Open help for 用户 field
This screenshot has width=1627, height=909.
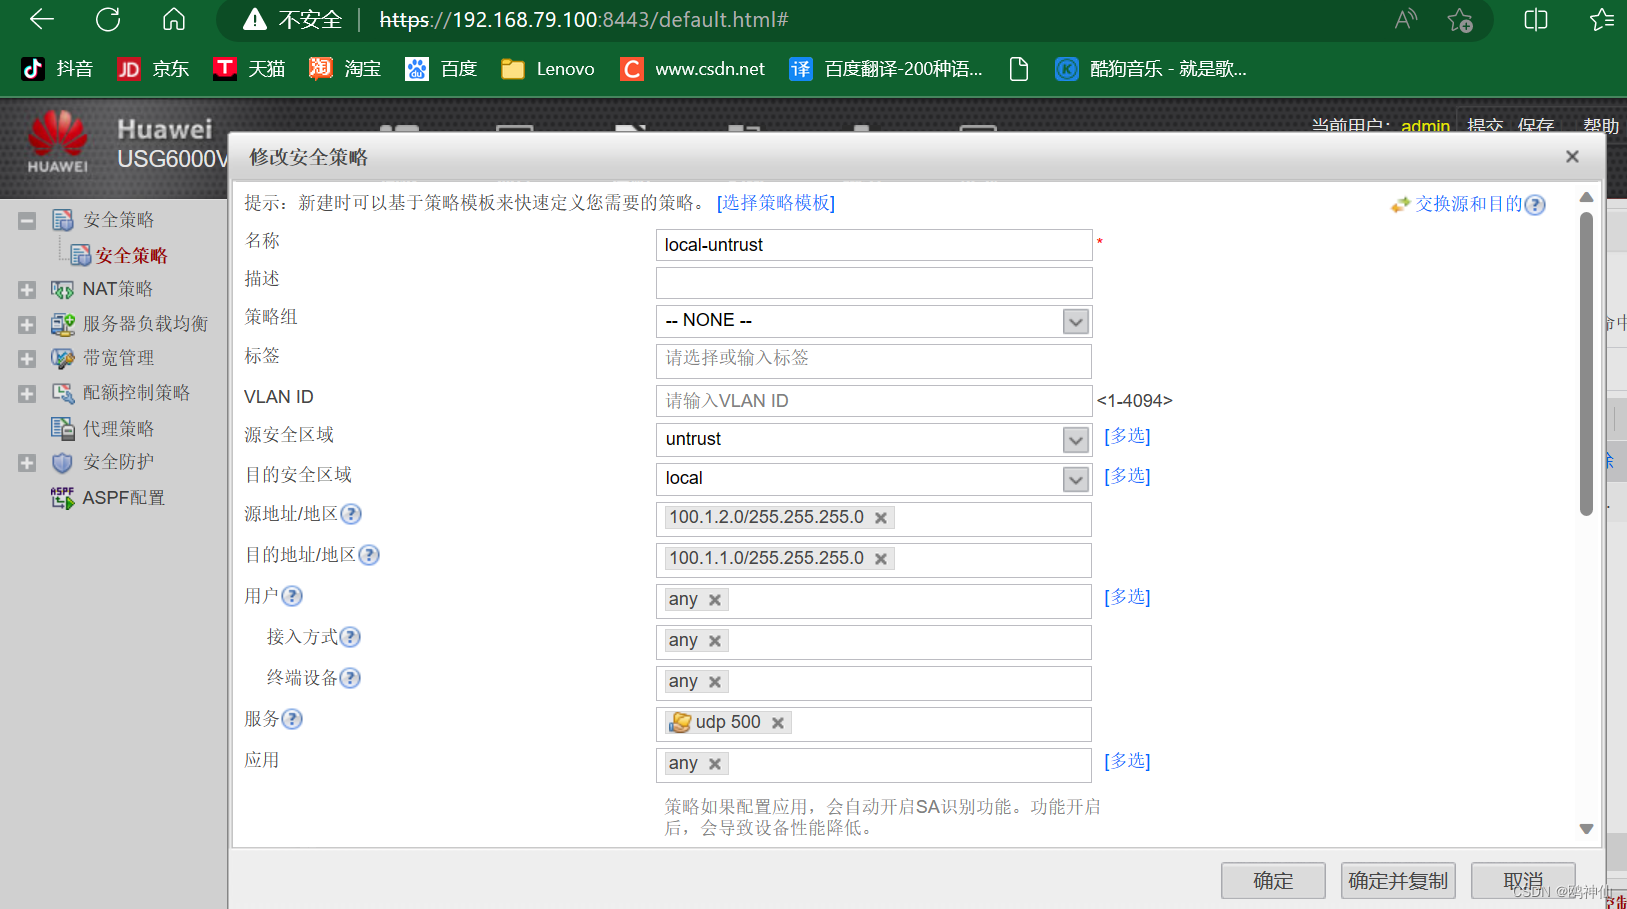(292, 596)
